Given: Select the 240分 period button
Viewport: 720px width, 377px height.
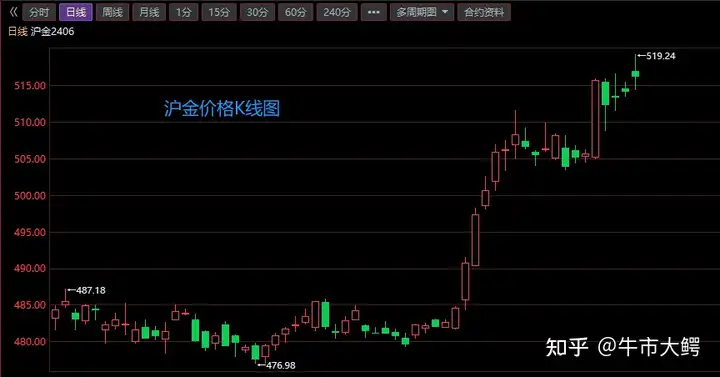Looking at the screenshot, I should pyautogui.click(x=337, y=12).
